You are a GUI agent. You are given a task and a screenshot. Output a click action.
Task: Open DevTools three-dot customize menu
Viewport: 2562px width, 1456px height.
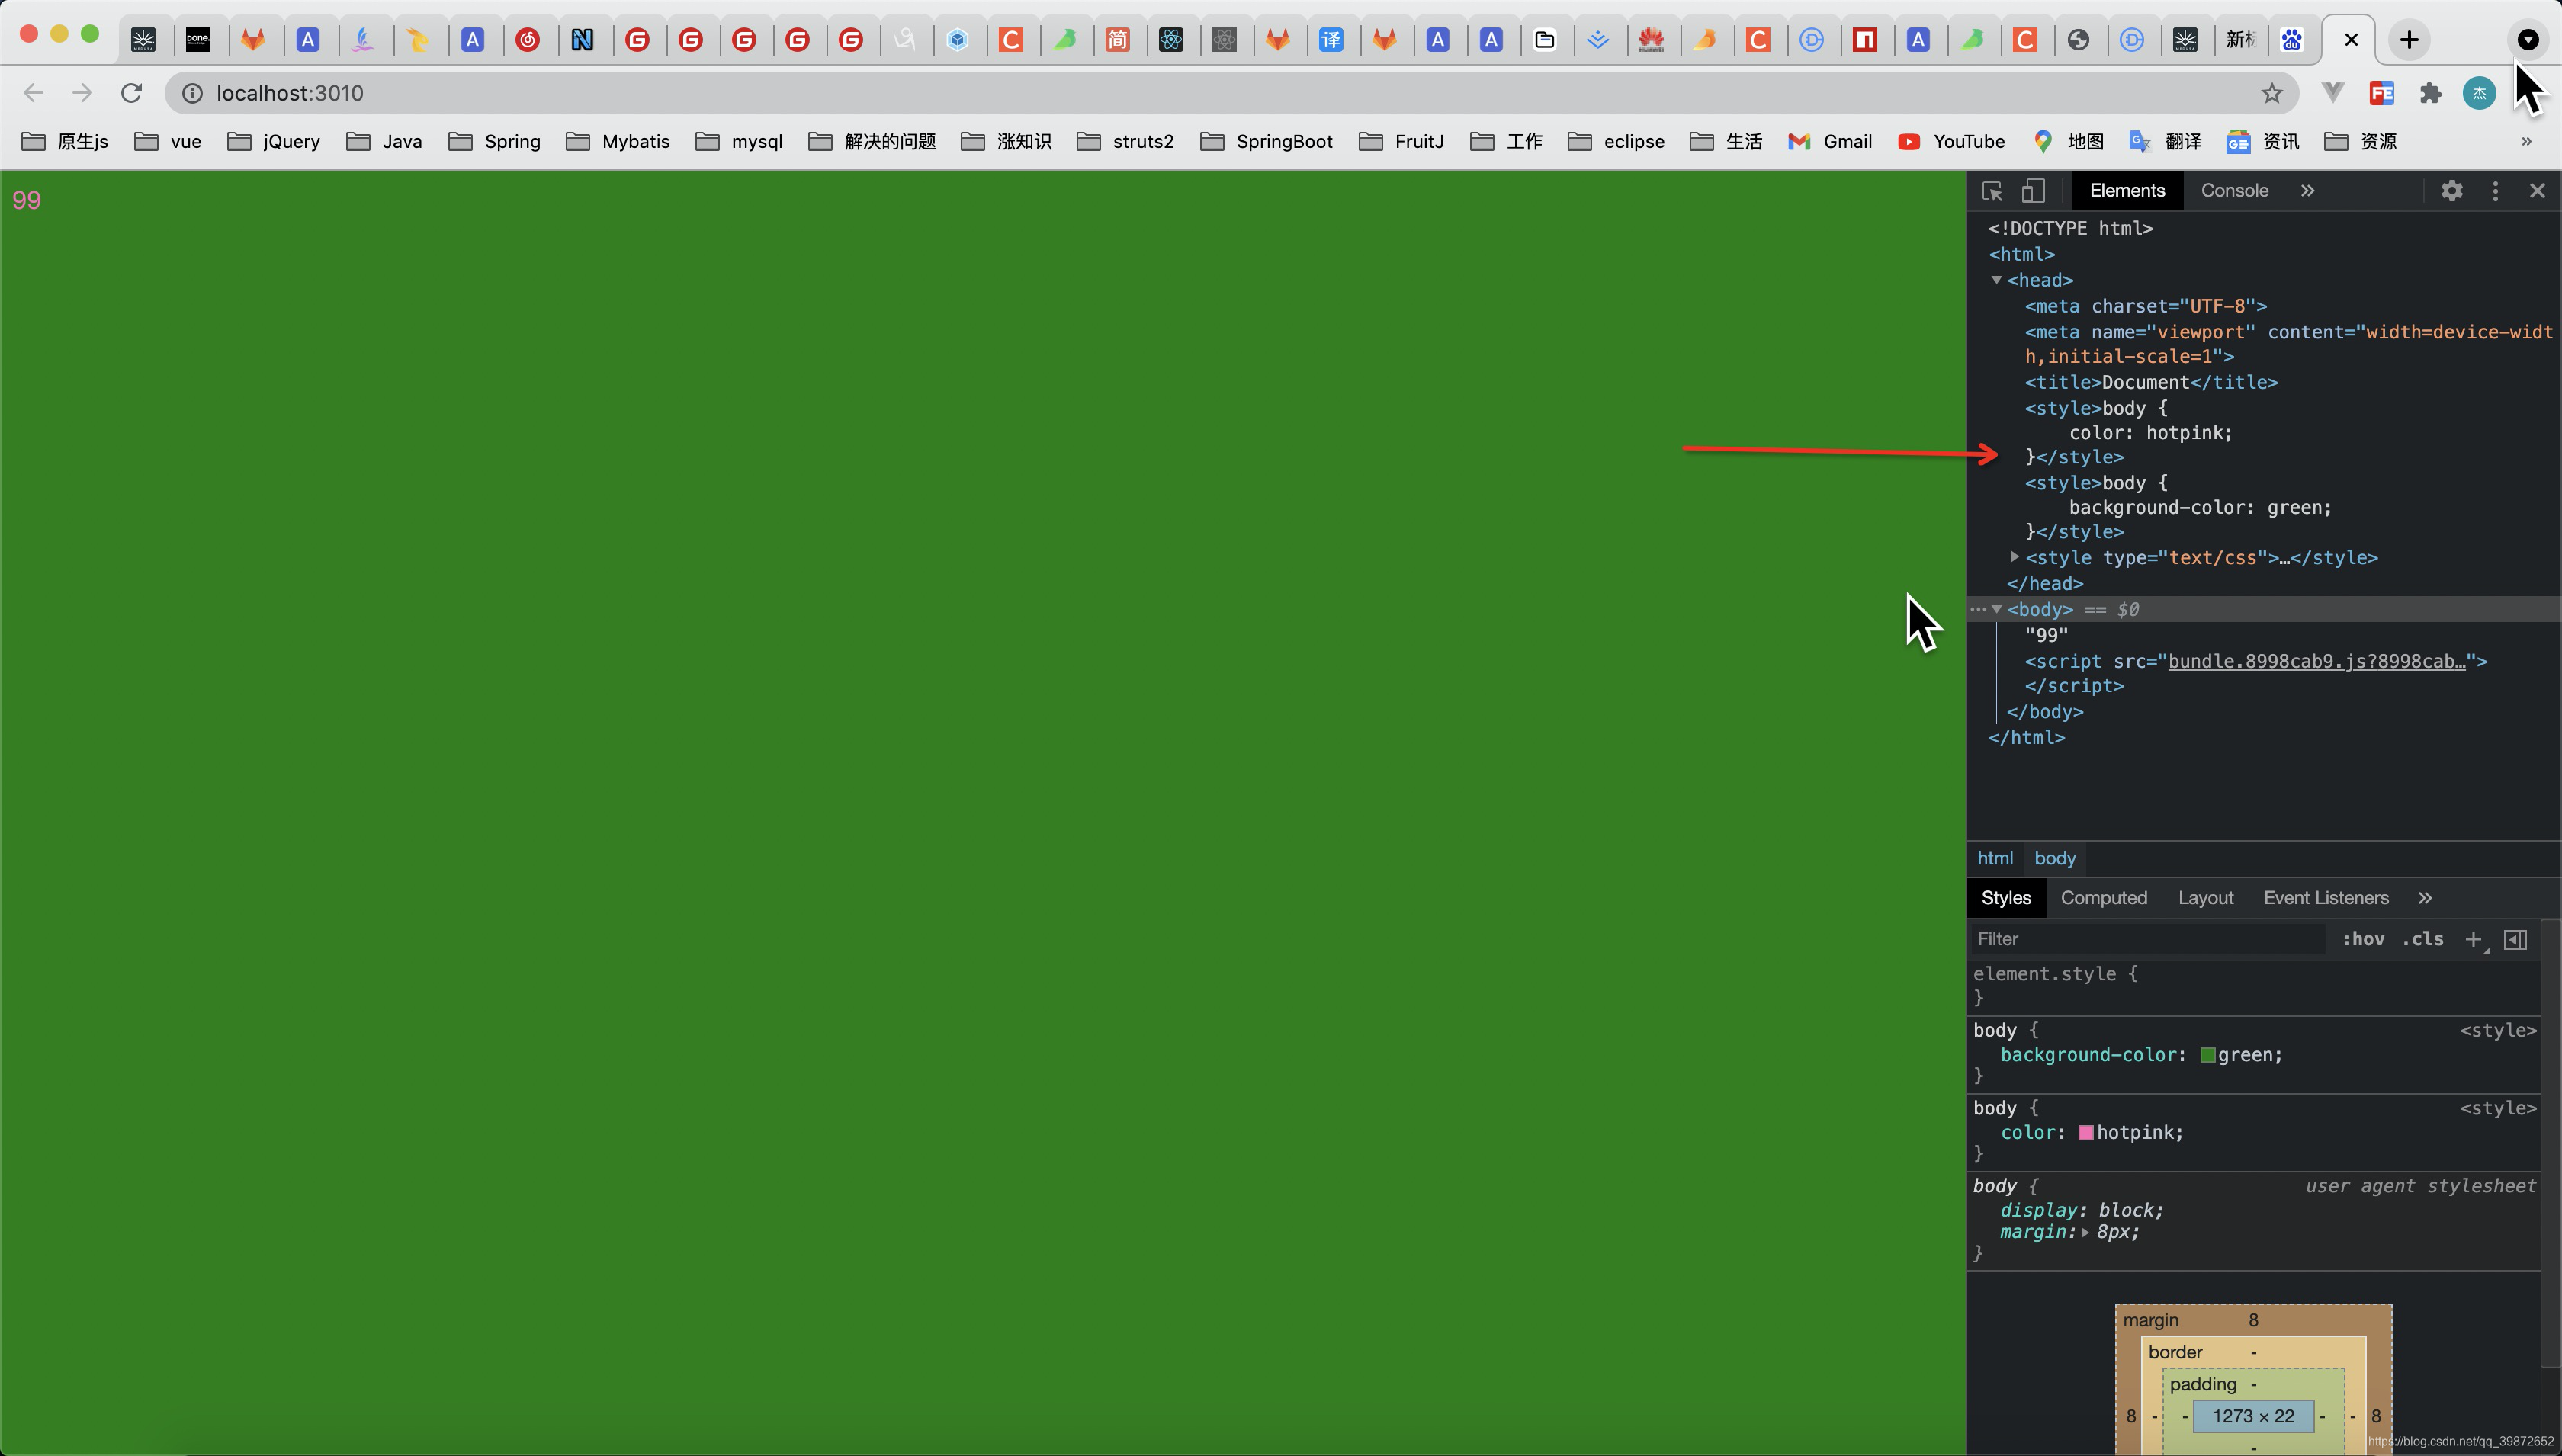[2495, 191]
